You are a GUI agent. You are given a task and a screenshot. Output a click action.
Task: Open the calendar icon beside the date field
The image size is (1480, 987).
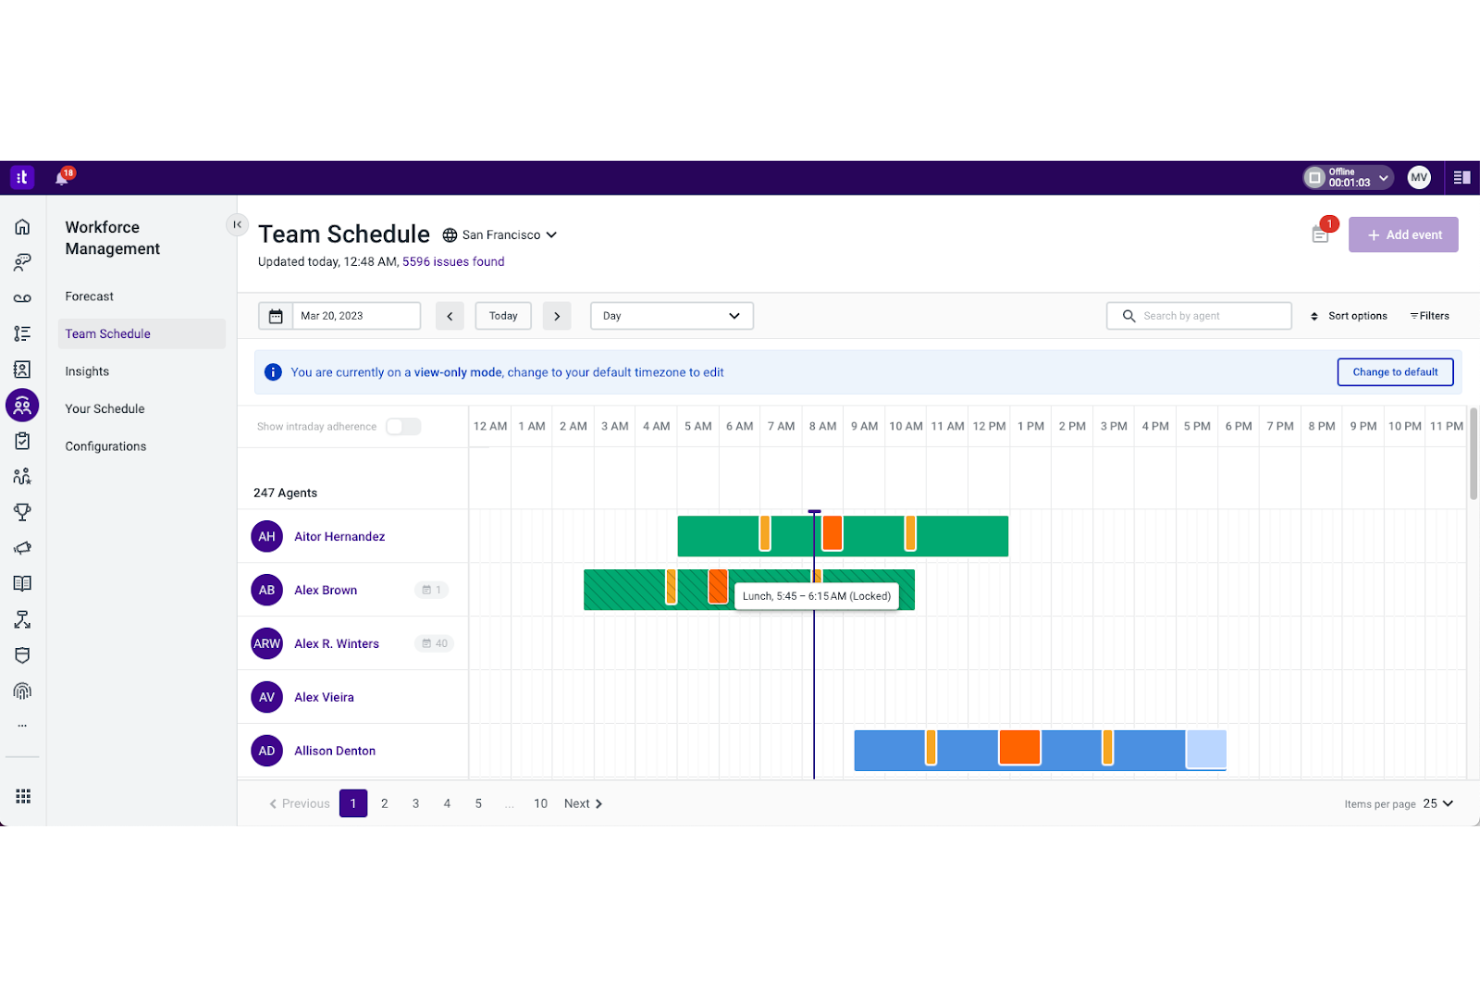(275, 315)
